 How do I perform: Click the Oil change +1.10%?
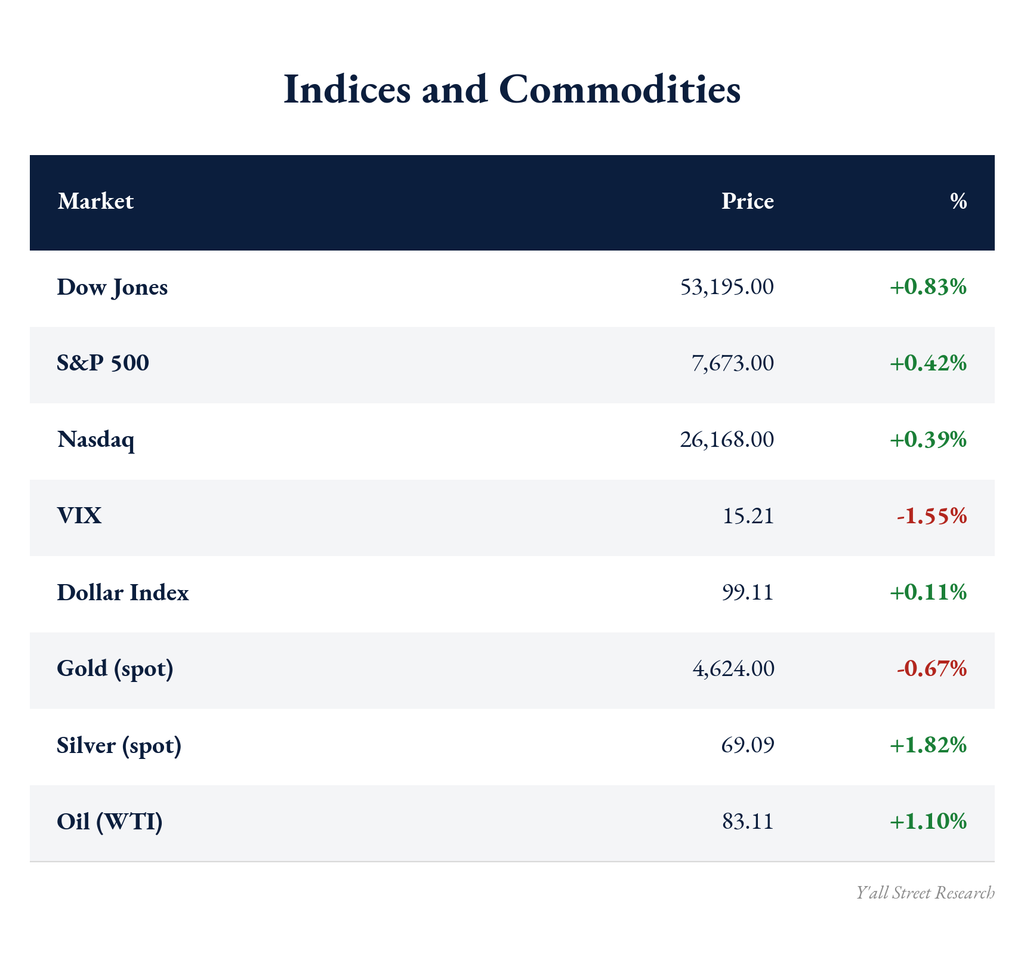coord(928,822)
